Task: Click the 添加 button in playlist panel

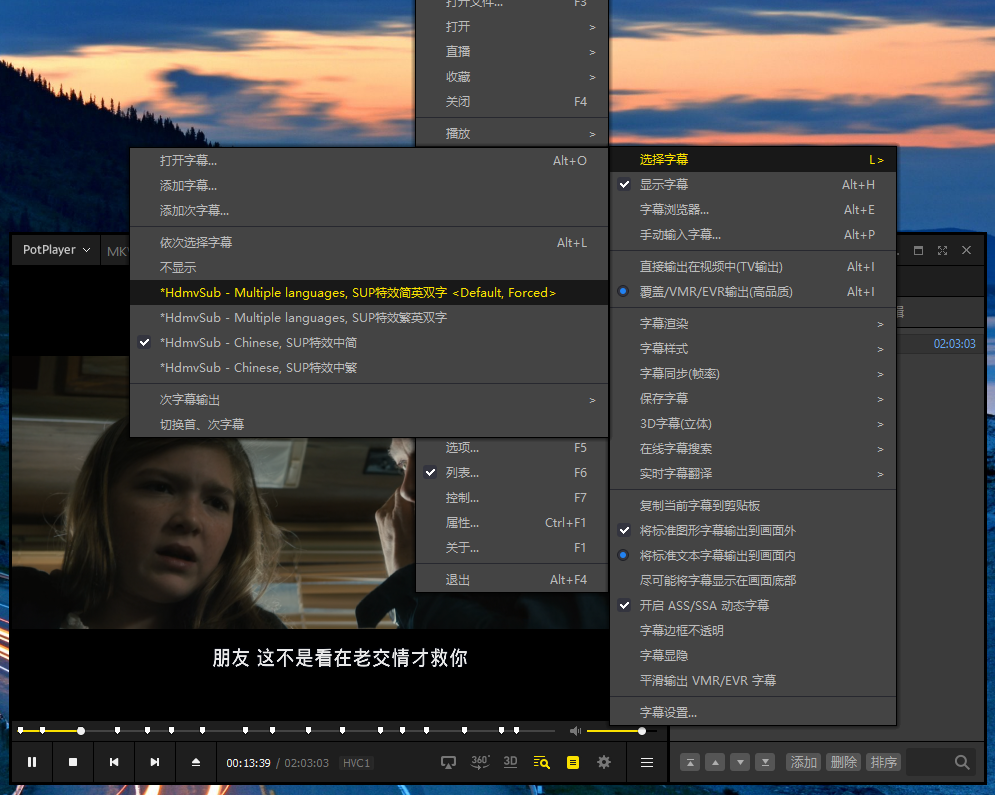Action: click(x=804, y=762)
